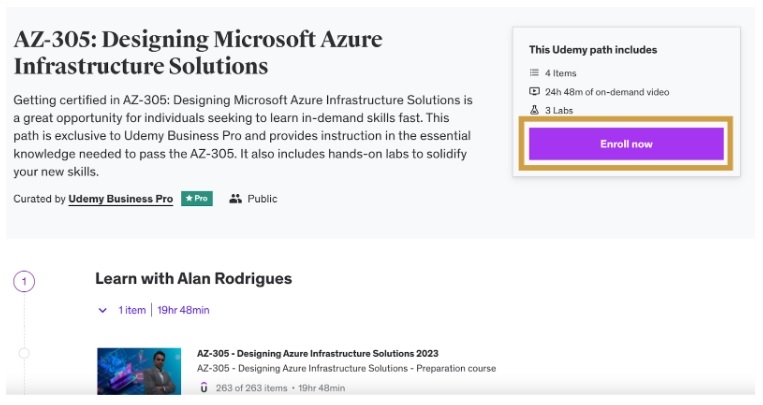Click the empty circle marker beside the course

(x=24, y=353)
